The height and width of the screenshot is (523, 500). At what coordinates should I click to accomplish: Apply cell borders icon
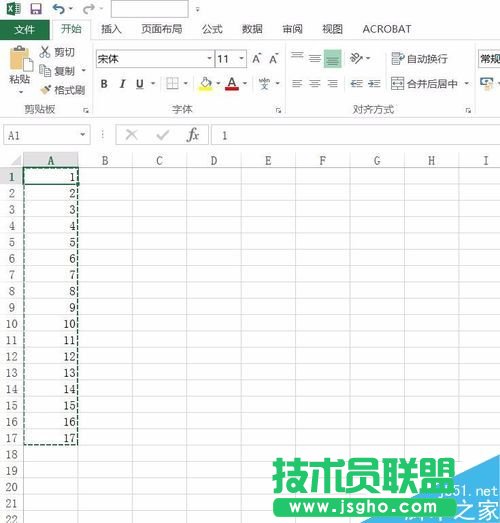pyautogui.click(x=172, y=83)
